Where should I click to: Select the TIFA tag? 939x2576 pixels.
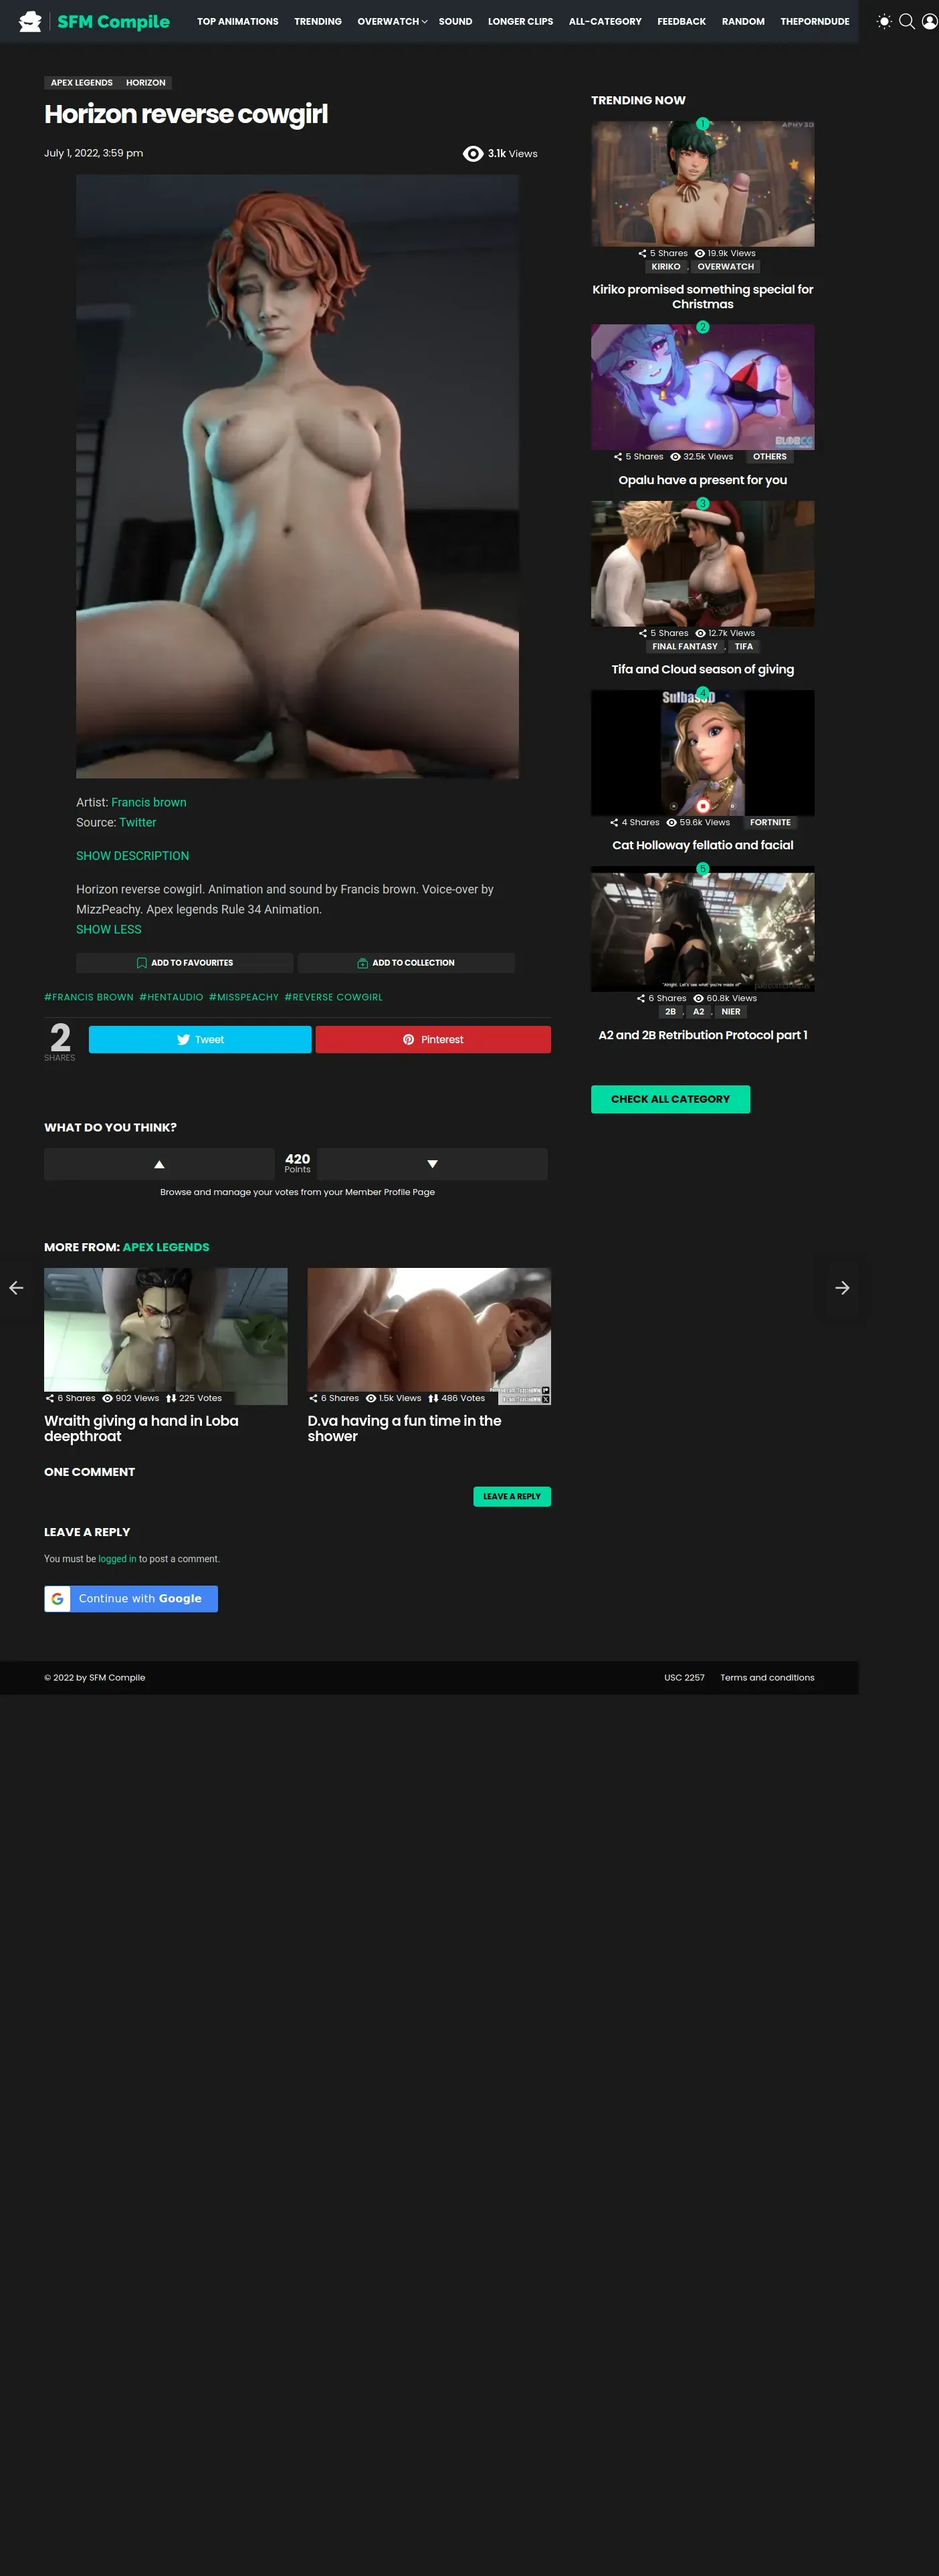(744, 647)
